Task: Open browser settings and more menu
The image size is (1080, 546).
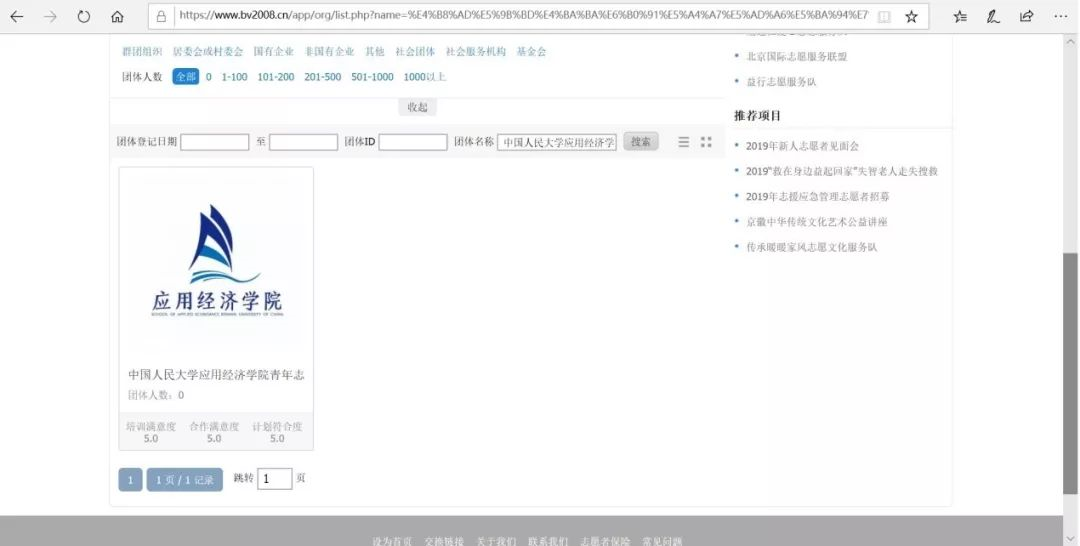Action: coord(1060,17)
